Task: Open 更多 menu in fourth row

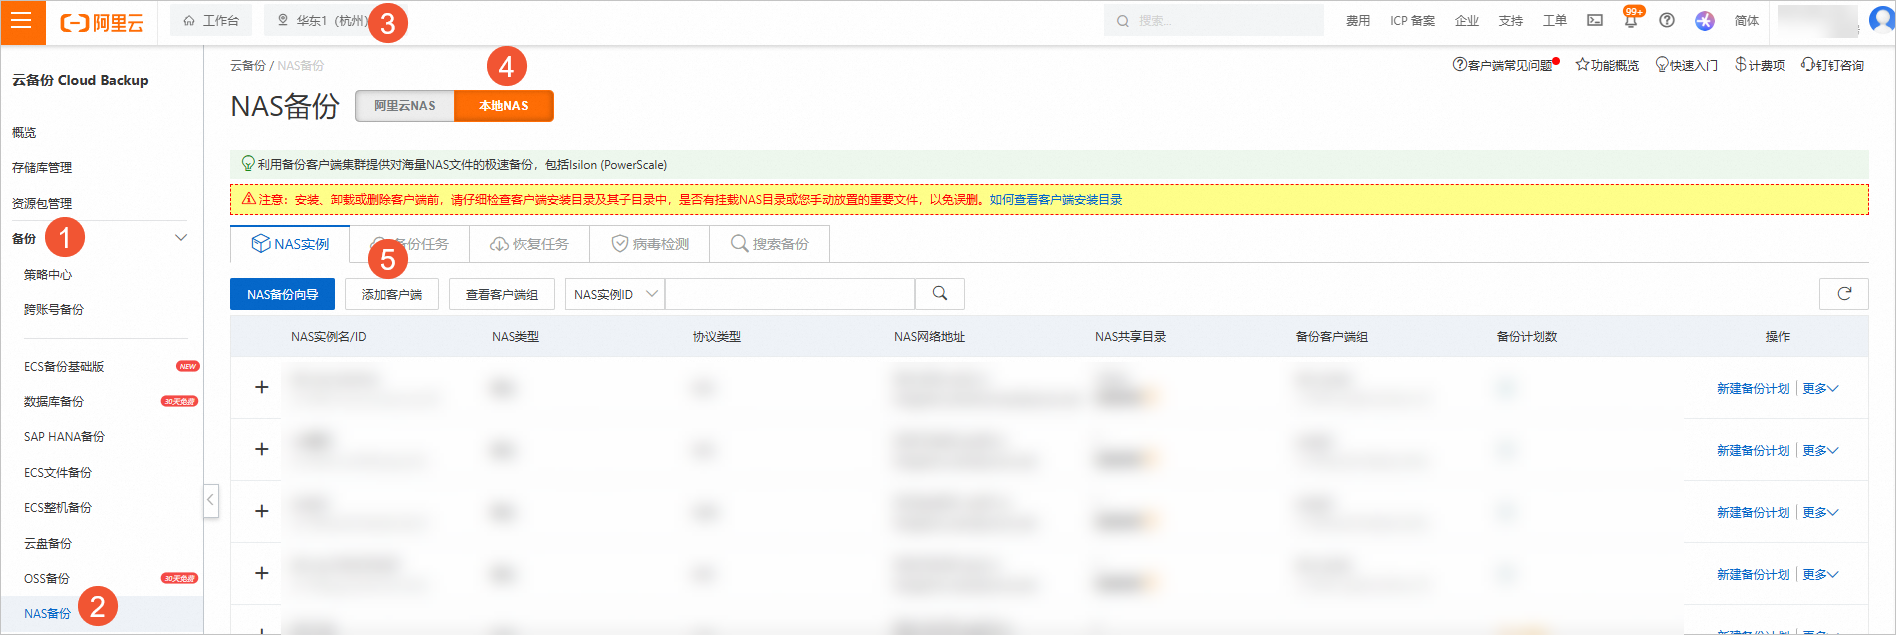Action: (1821, 574)
